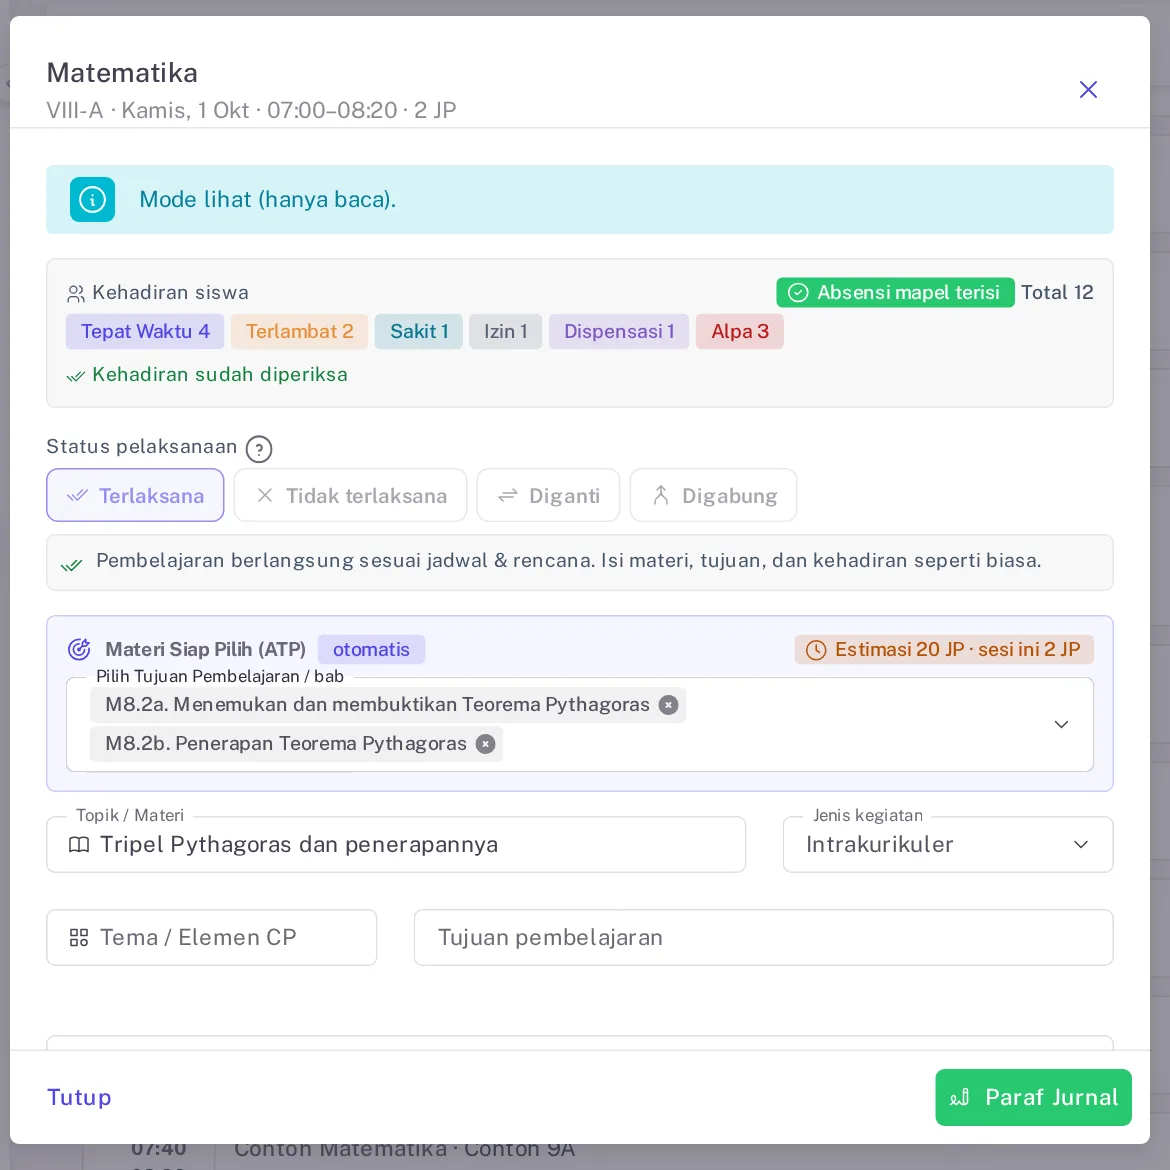
Task: Click the checkmark icon in Absensi badge
Action: 798,292
